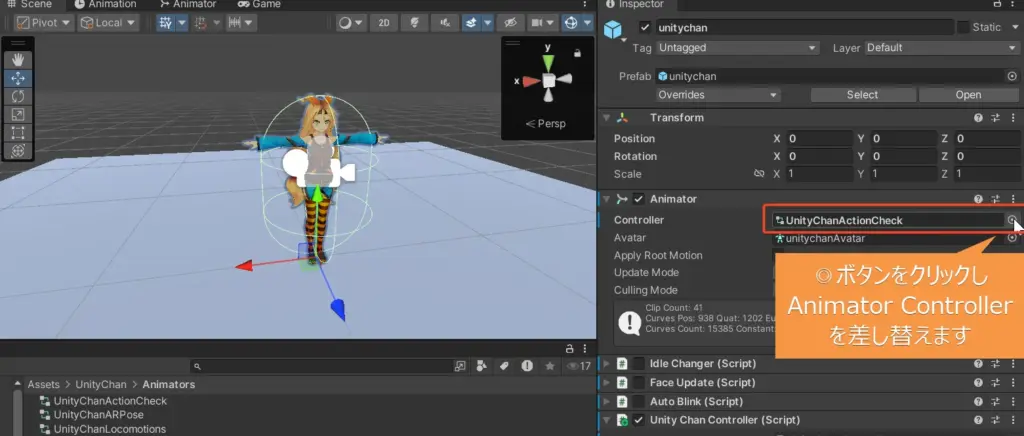This screenshot has height=436, width=1024.
Task: Expand the Idle Changer script component
Action: coord(607,364)
